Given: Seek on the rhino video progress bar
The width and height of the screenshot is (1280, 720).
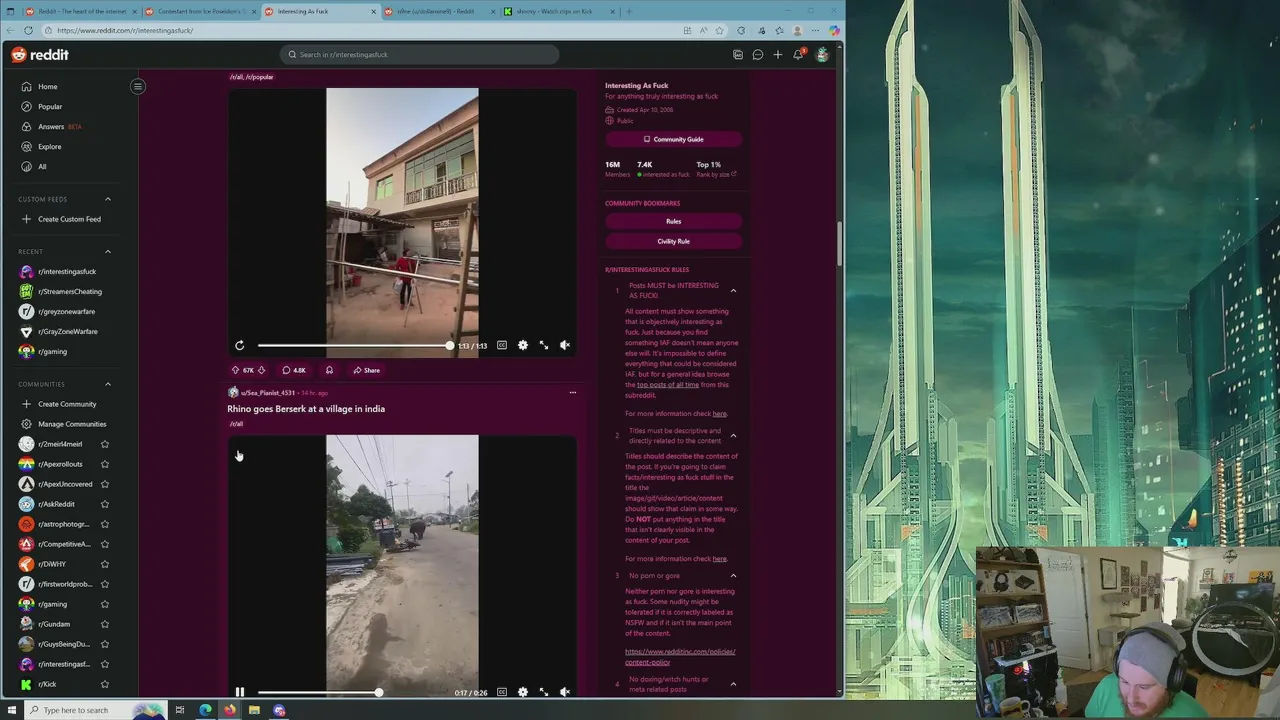Looking at the screenshot, I should point(354,692).
